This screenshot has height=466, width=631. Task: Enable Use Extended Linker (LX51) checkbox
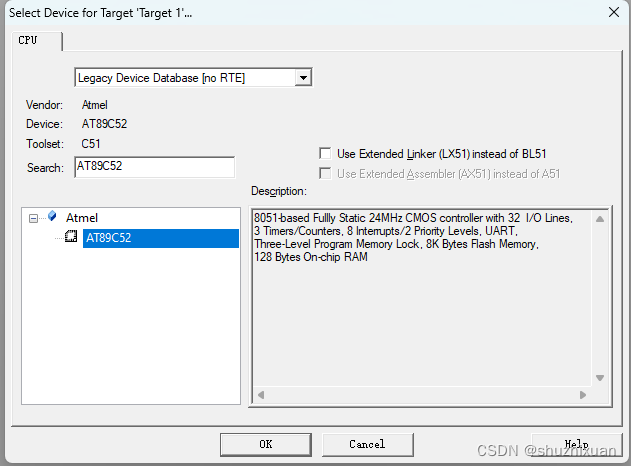tap(325, 153)
